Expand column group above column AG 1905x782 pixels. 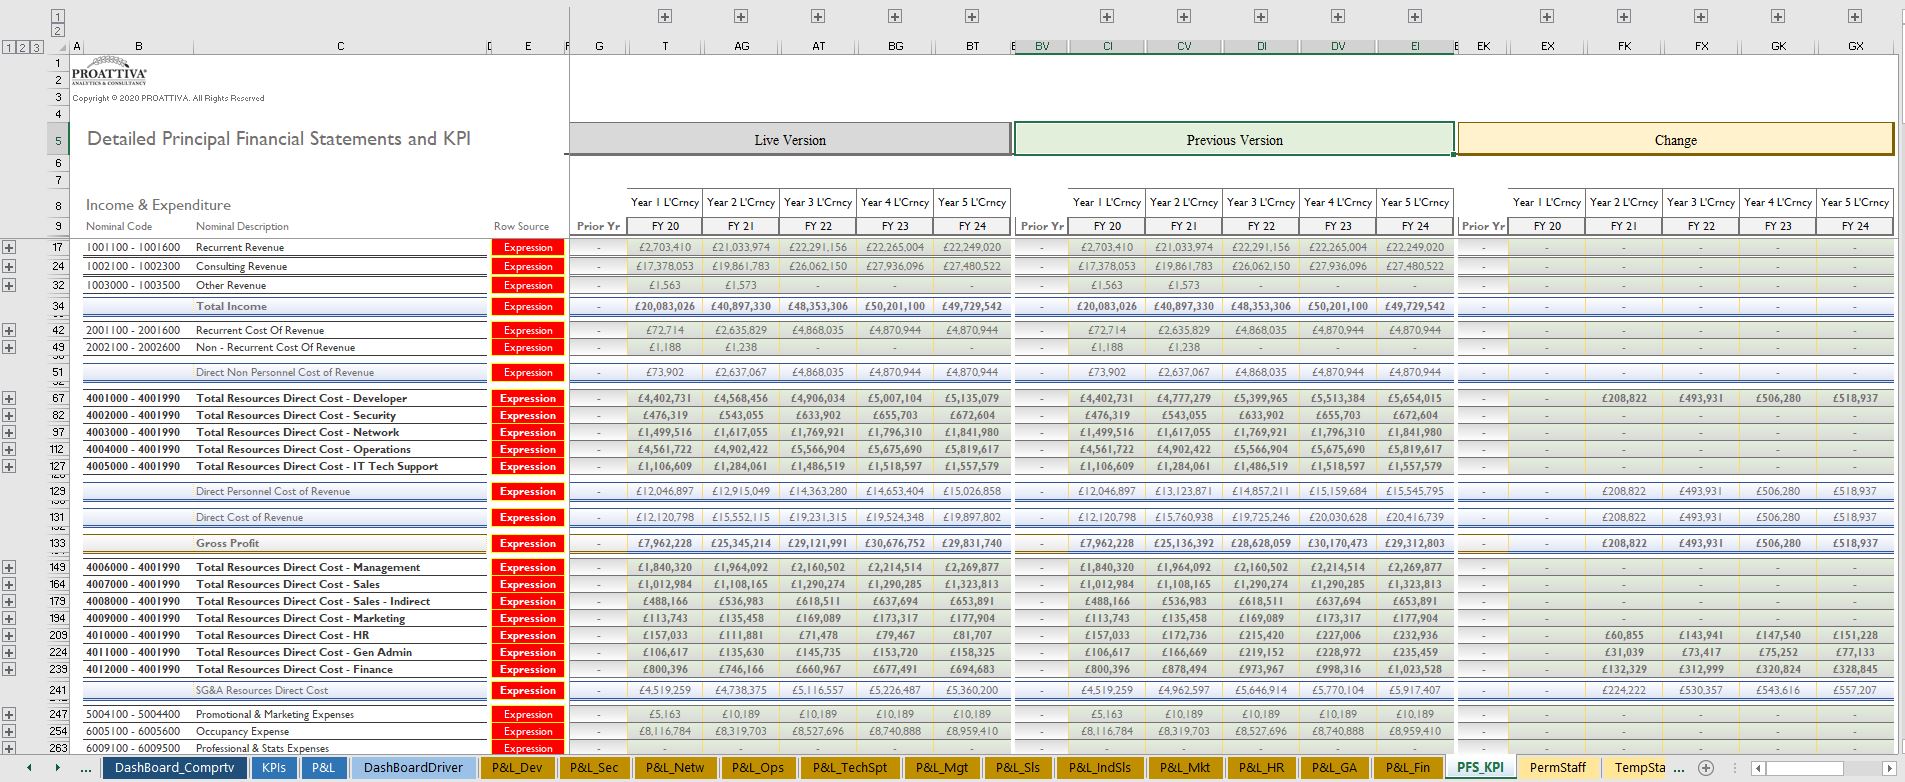[741, 16]
